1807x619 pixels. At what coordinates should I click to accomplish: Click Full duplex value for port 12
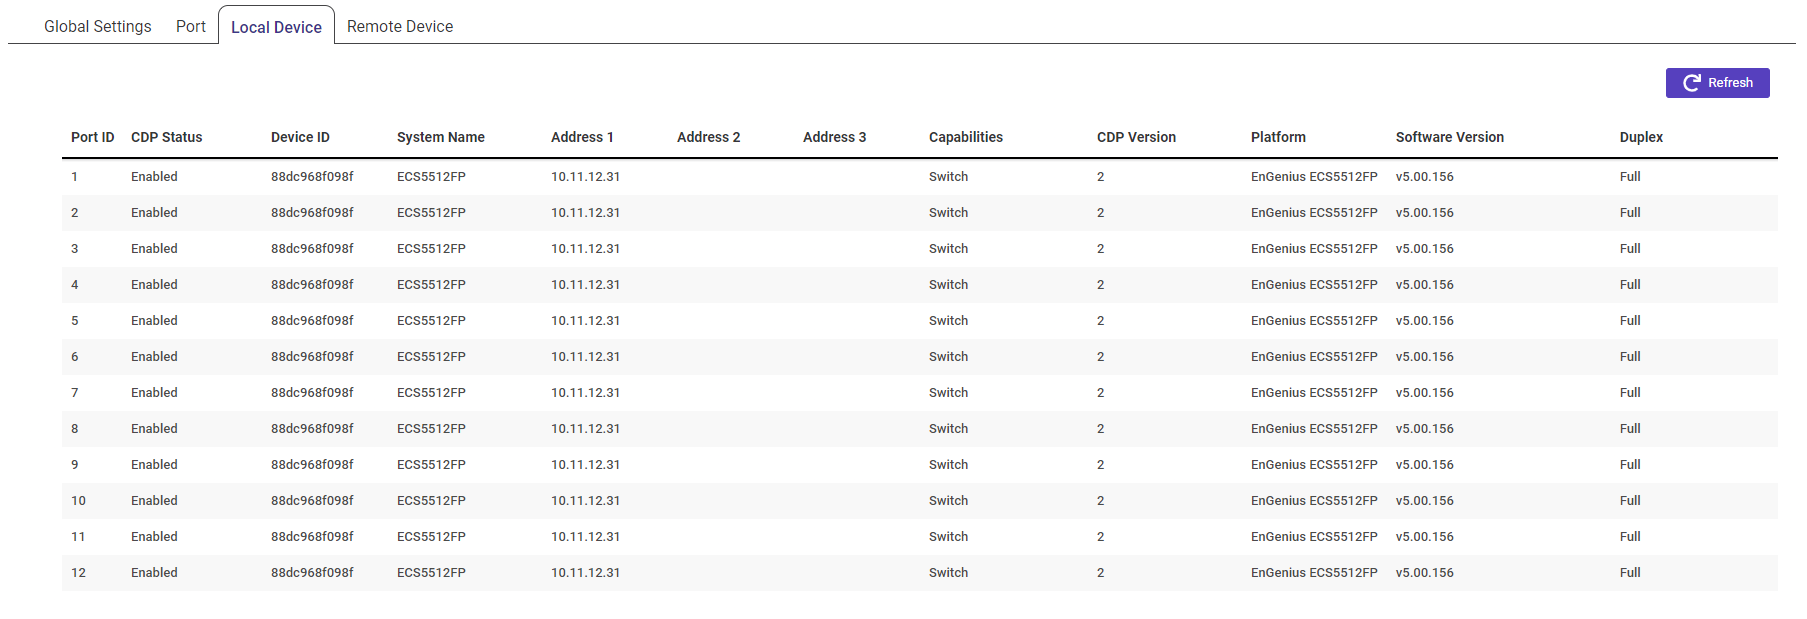coord(1630,573)
